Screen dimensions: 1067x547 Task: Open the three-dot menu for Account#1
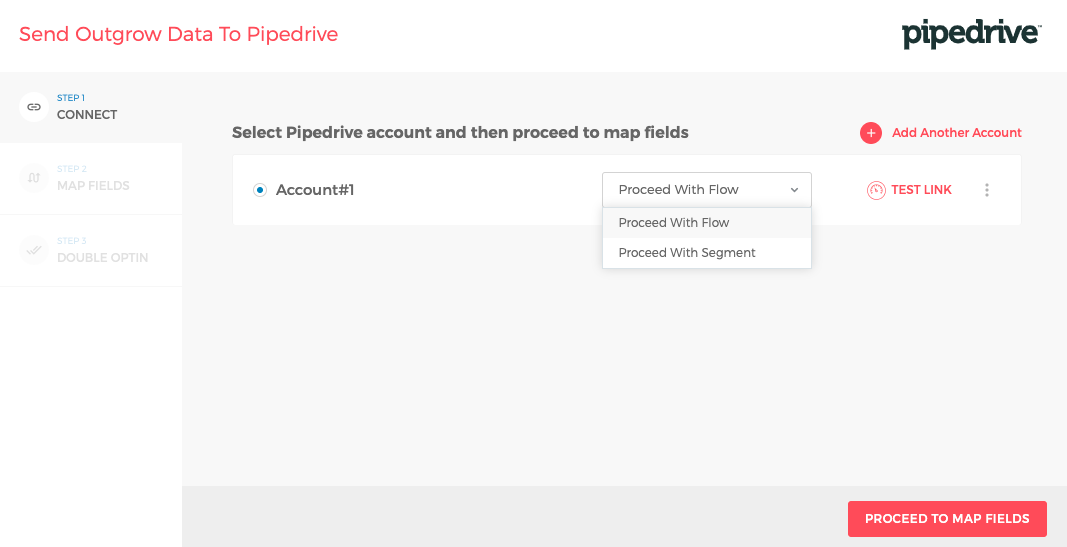[x=987, y=190]
